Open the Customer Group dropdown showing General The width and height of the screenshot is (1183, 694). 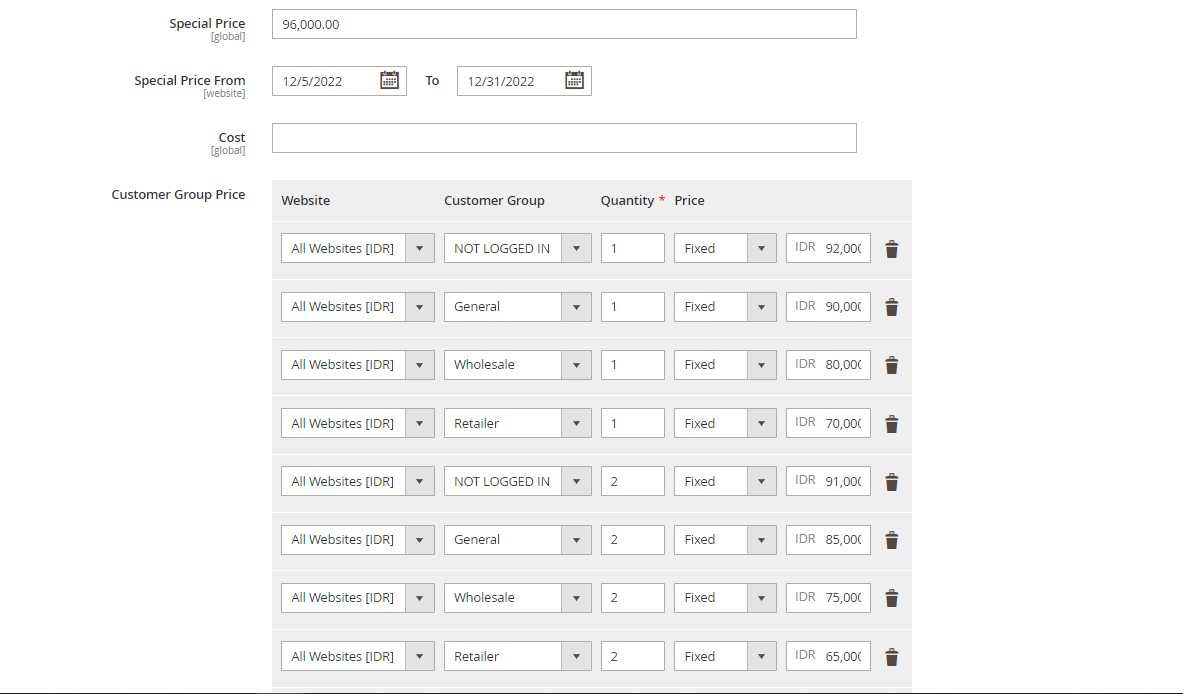[x=577, y=306]
